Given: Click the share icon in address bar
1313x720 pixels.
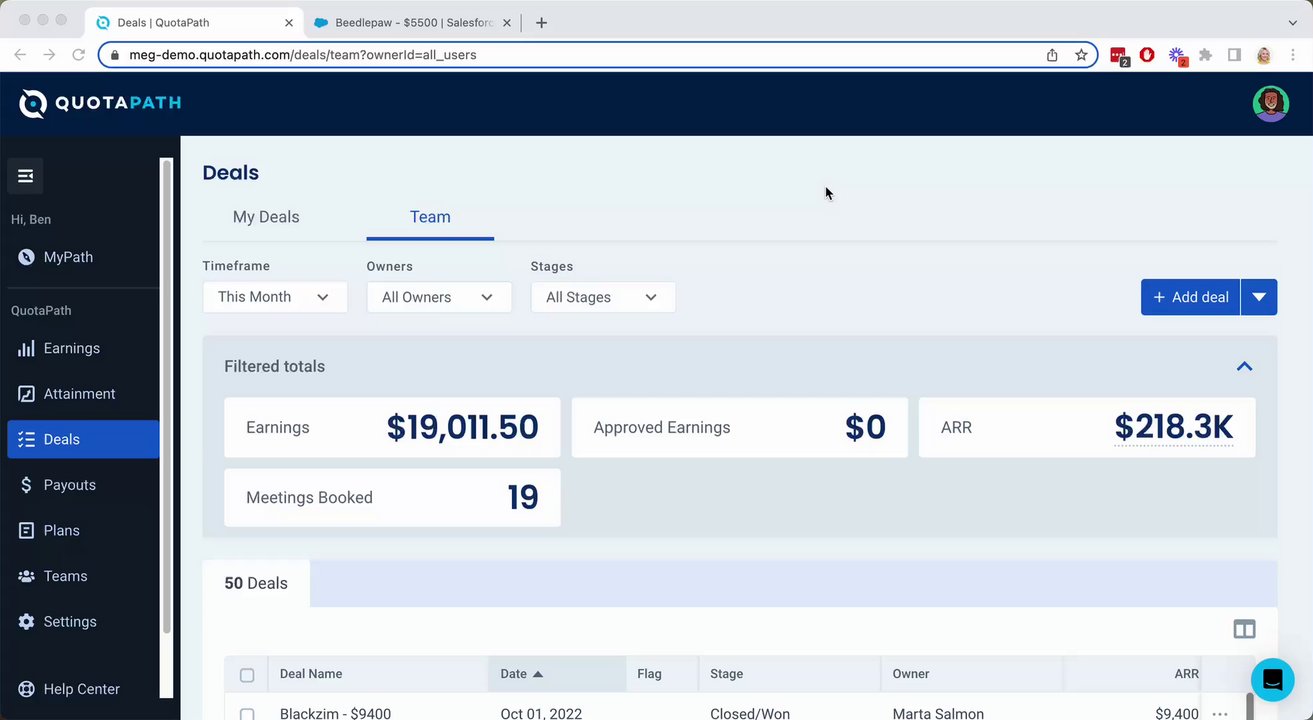Looking at the screenshot, I should click(1052, 55).
